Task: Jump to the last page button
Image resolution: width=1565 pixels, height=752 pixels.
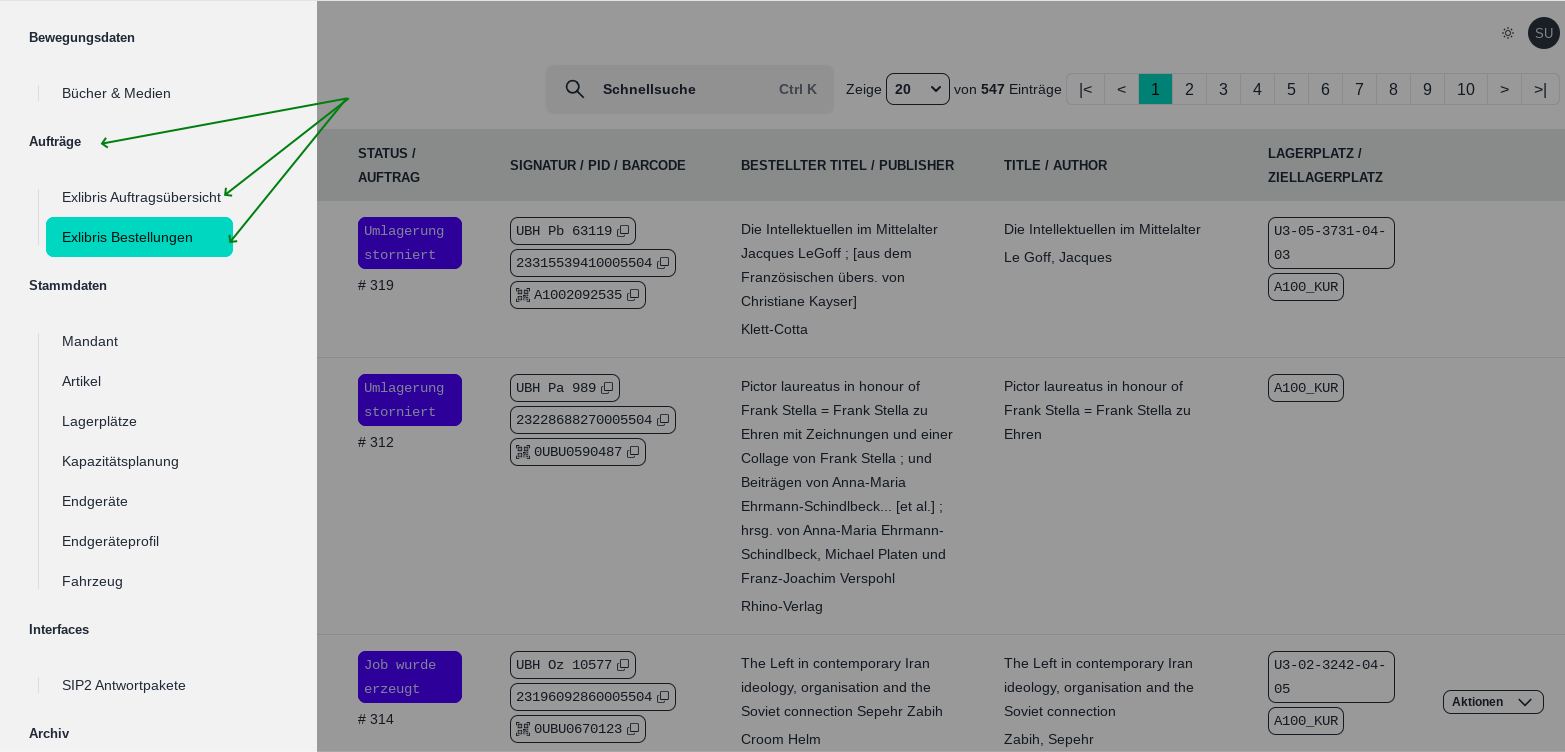Action: click(x=1540, y=89)
